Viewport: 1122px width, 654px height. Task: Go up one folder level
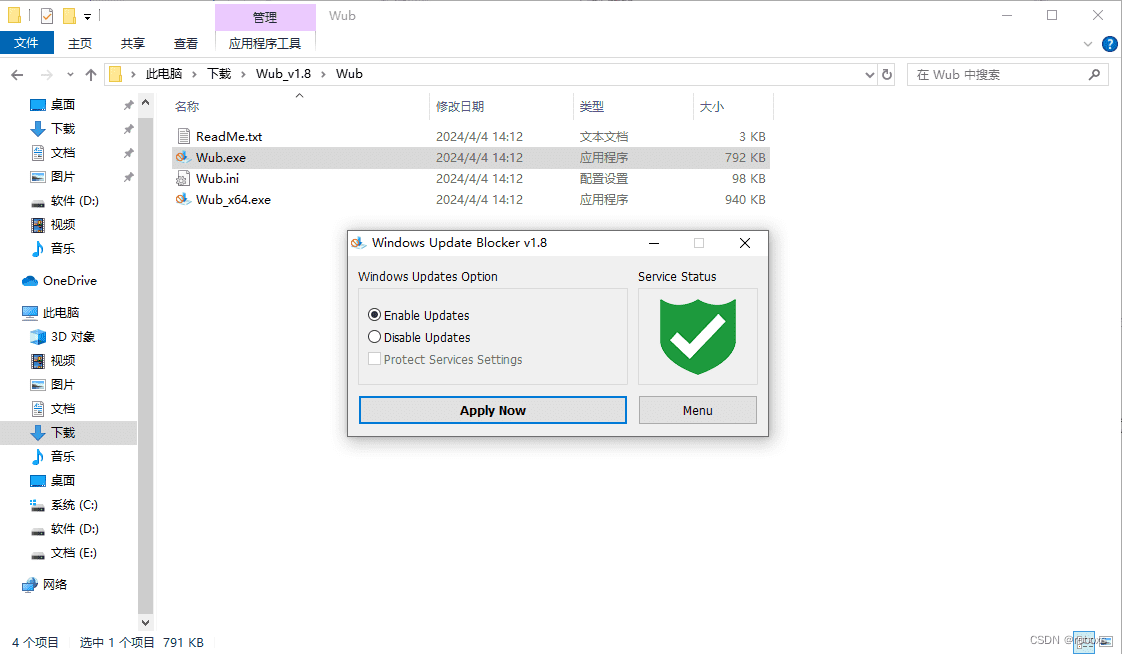(x=91, y=74)
